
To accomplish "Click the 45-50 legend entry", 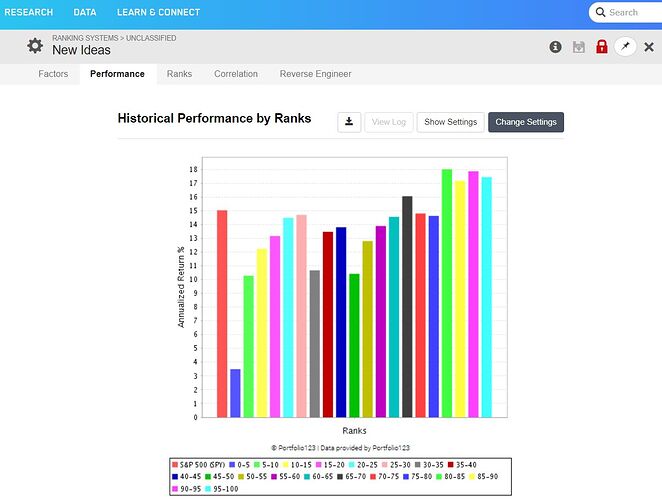I will coord(220,477).
